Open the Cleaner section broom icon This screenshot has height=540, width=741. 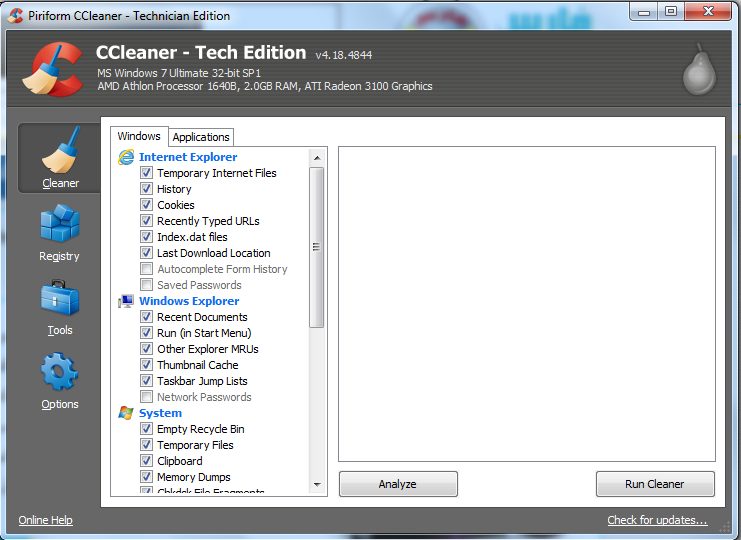pyautogui.click(x=60, y=150)
